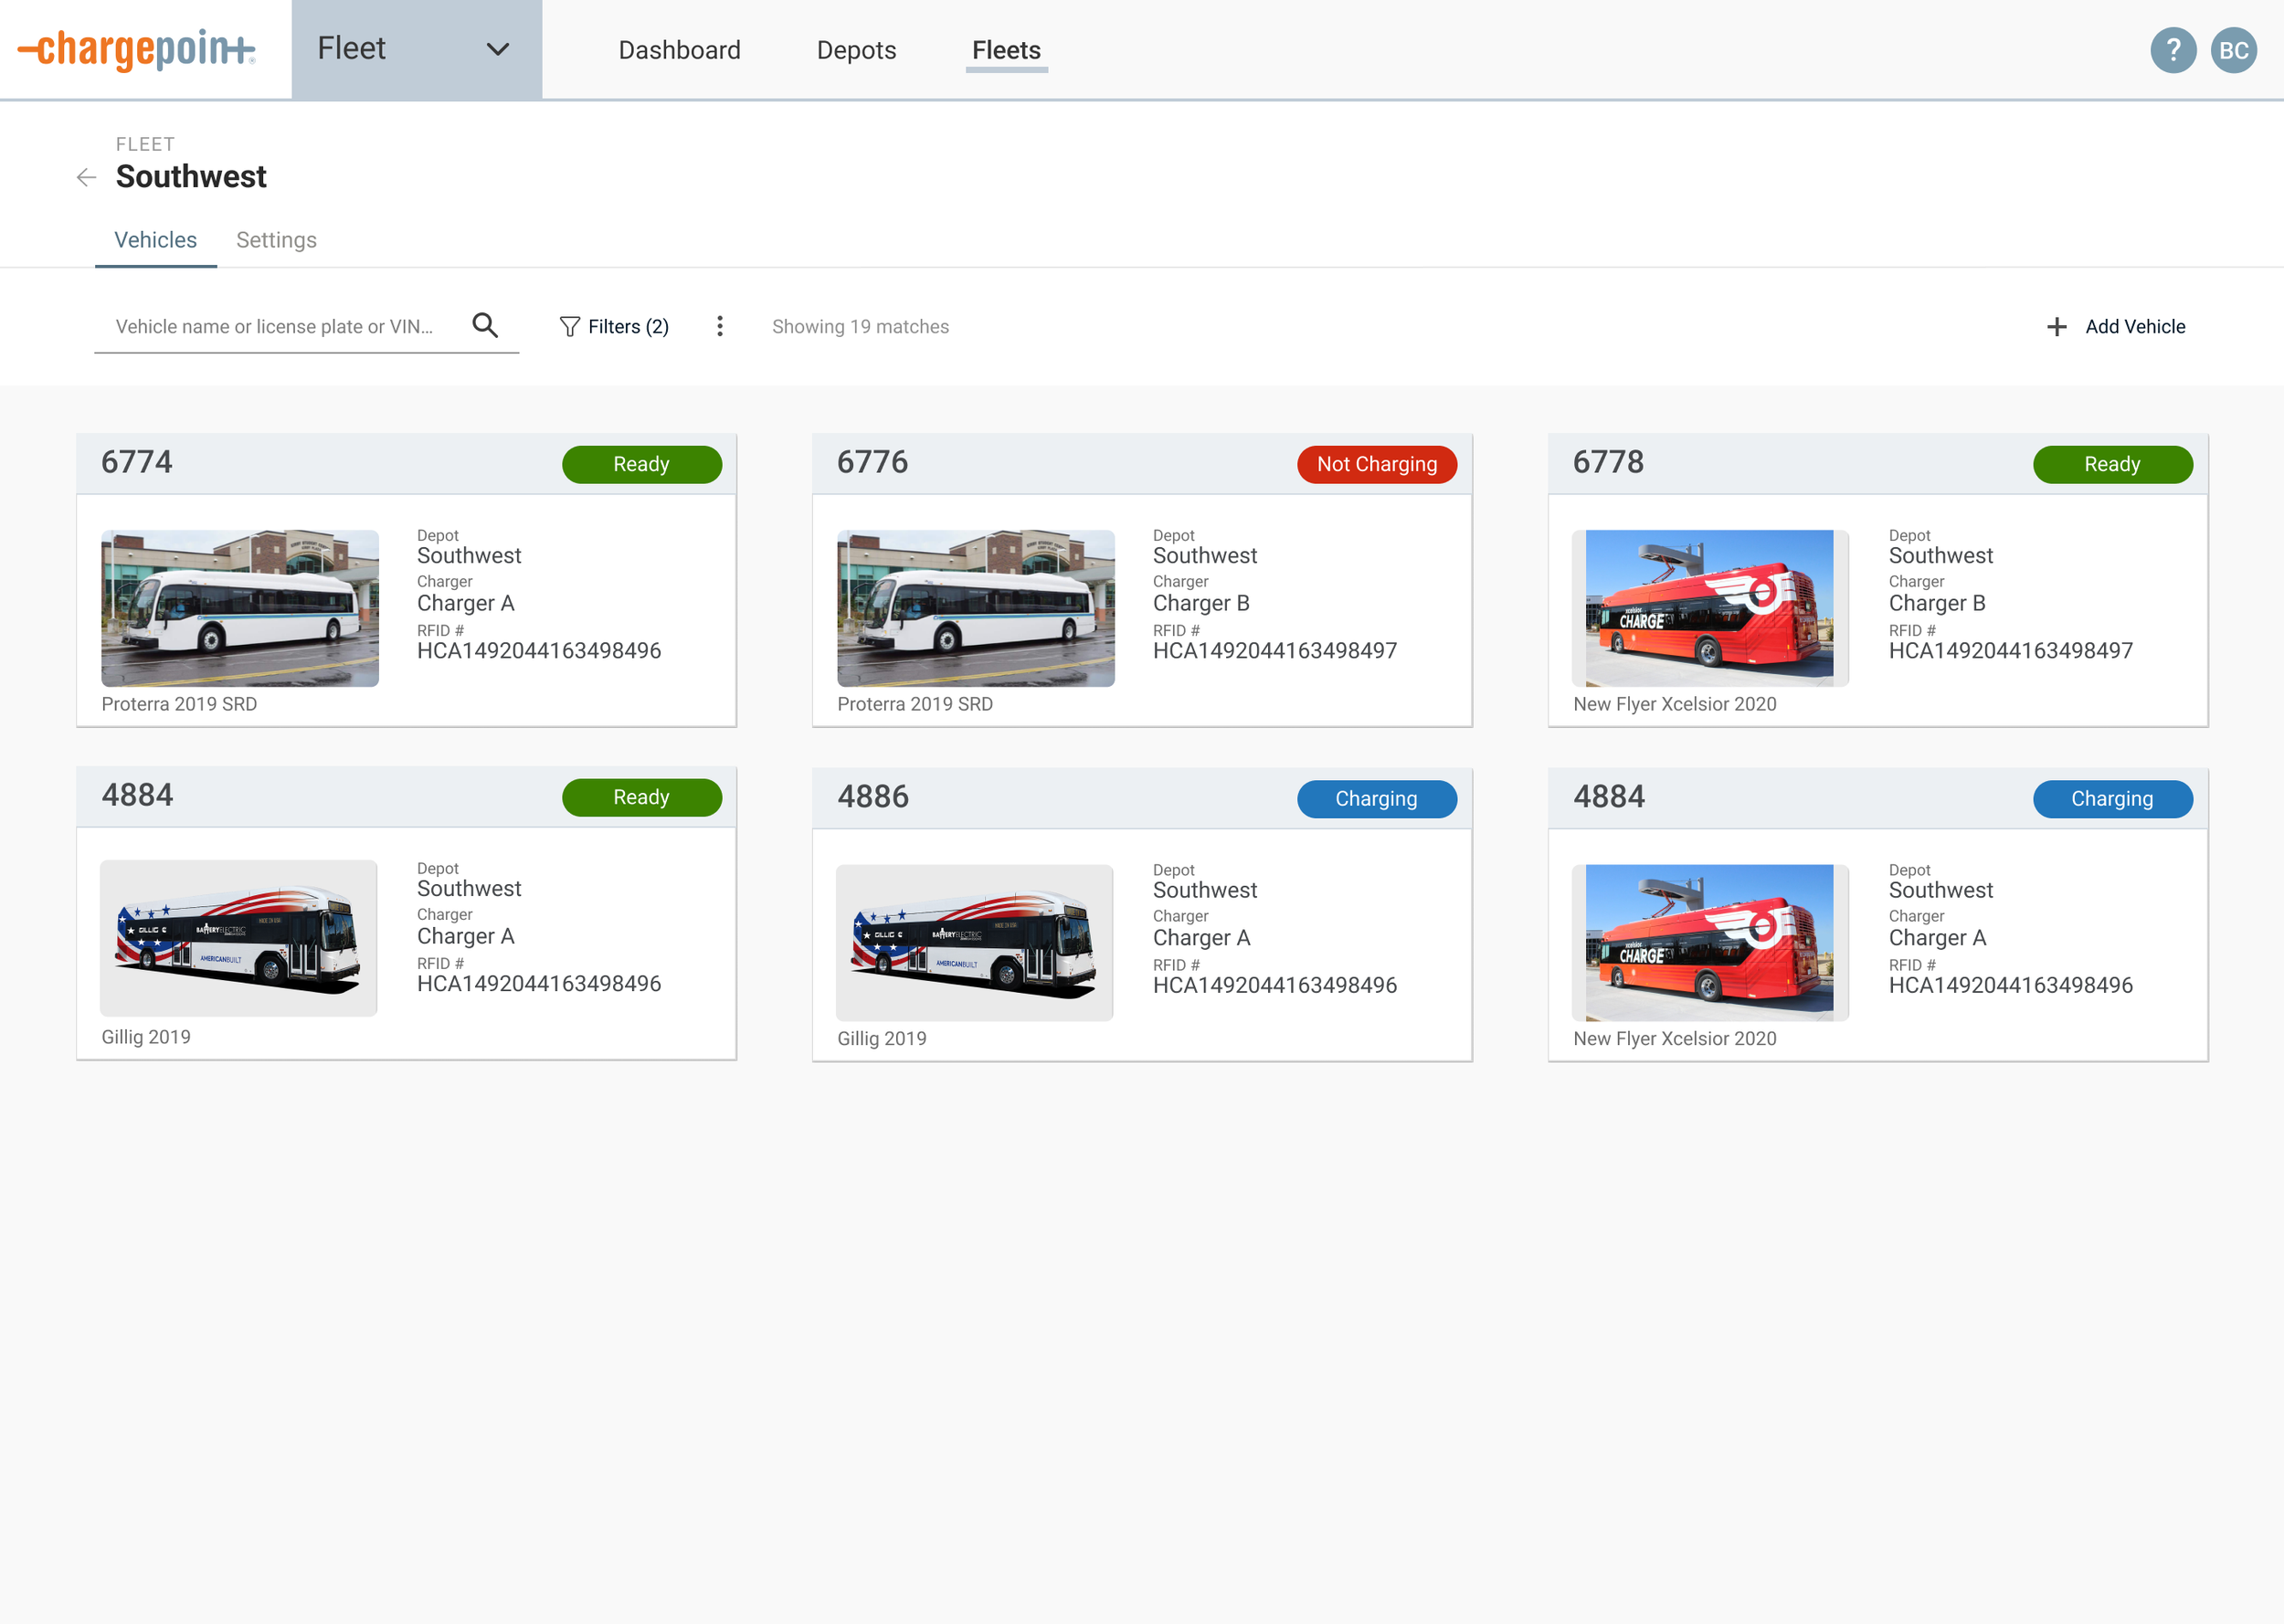Select the Fleets nav item
Image resolution: width=2284 pixels, height=1624 pixels.
click(1006, 50)
